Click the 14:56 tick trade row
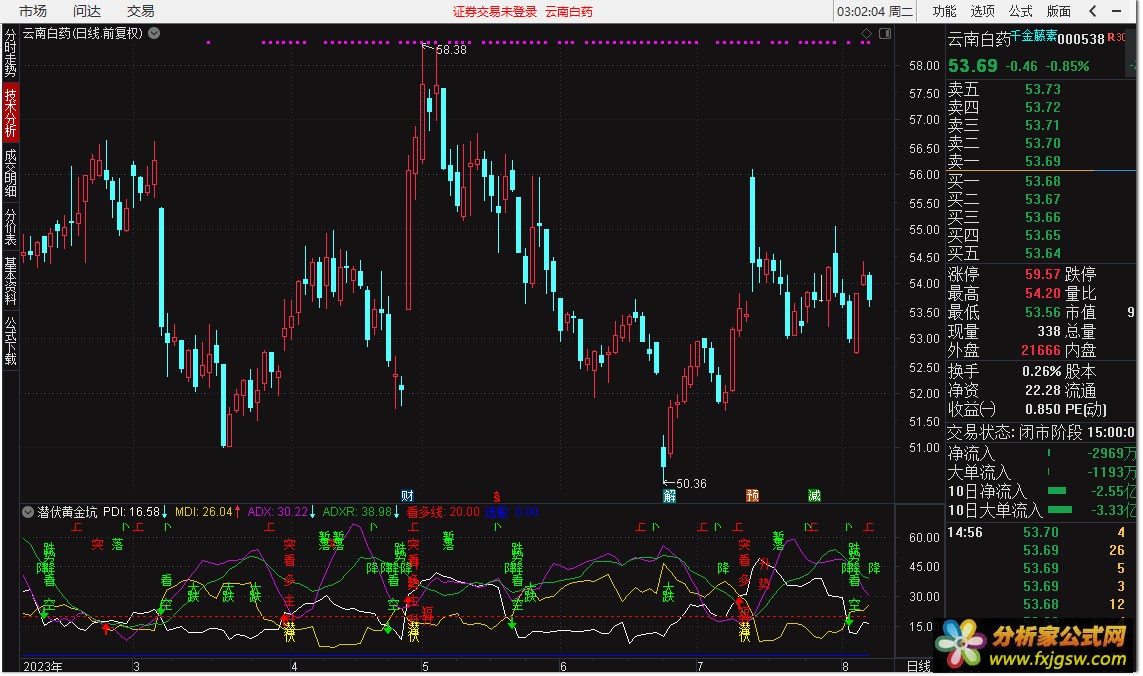This screenshot has width=1143, height=676. coord(1041,532)
